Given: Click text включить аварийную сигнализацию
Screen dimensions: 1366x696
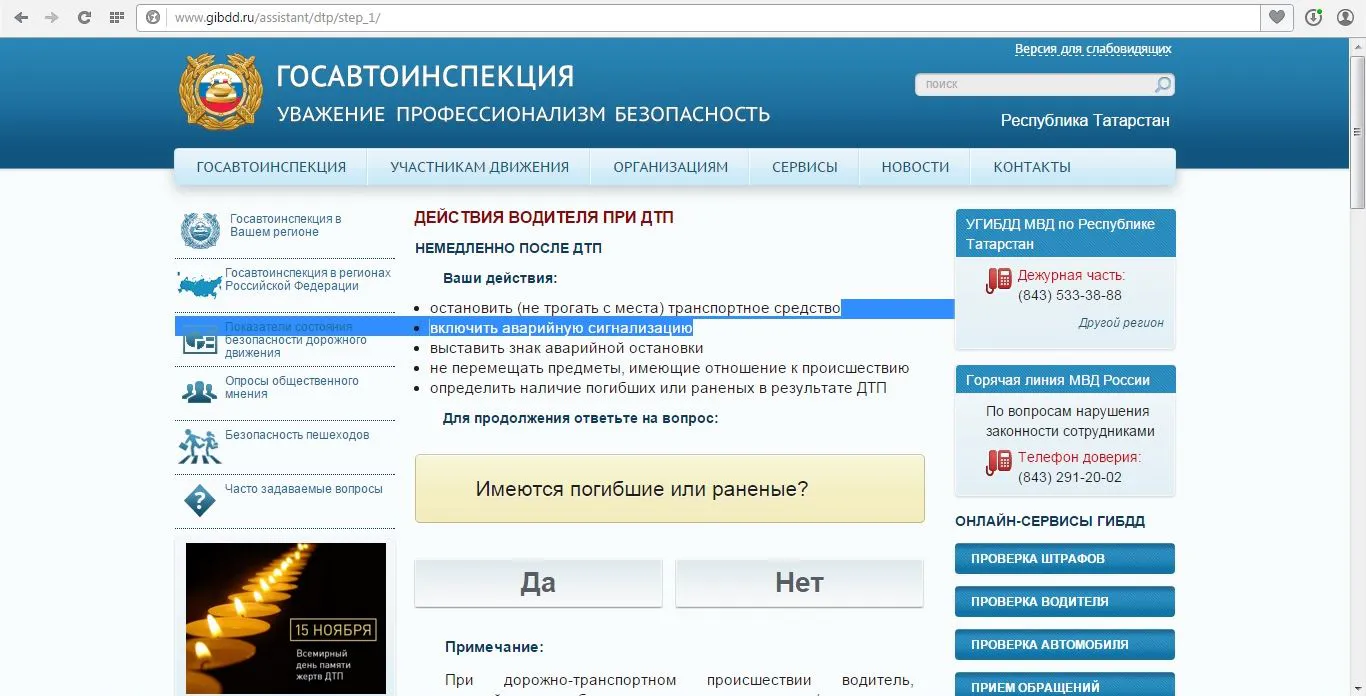Looking at the screenshot, I should (561, 328).
